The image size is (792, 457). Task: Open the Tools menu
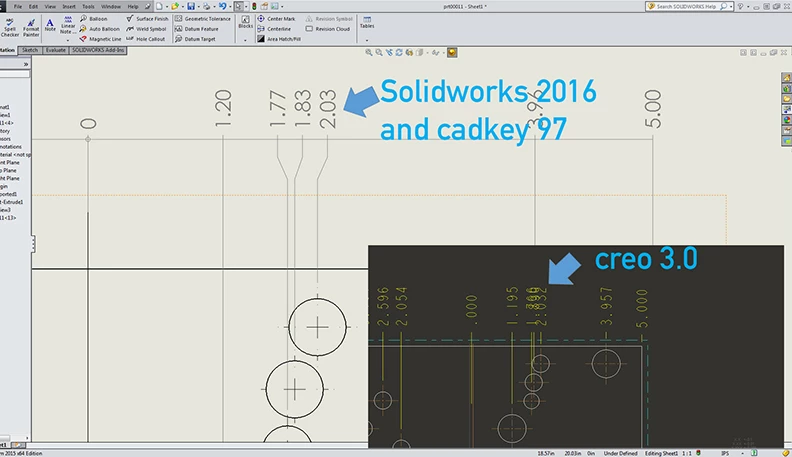88,7
